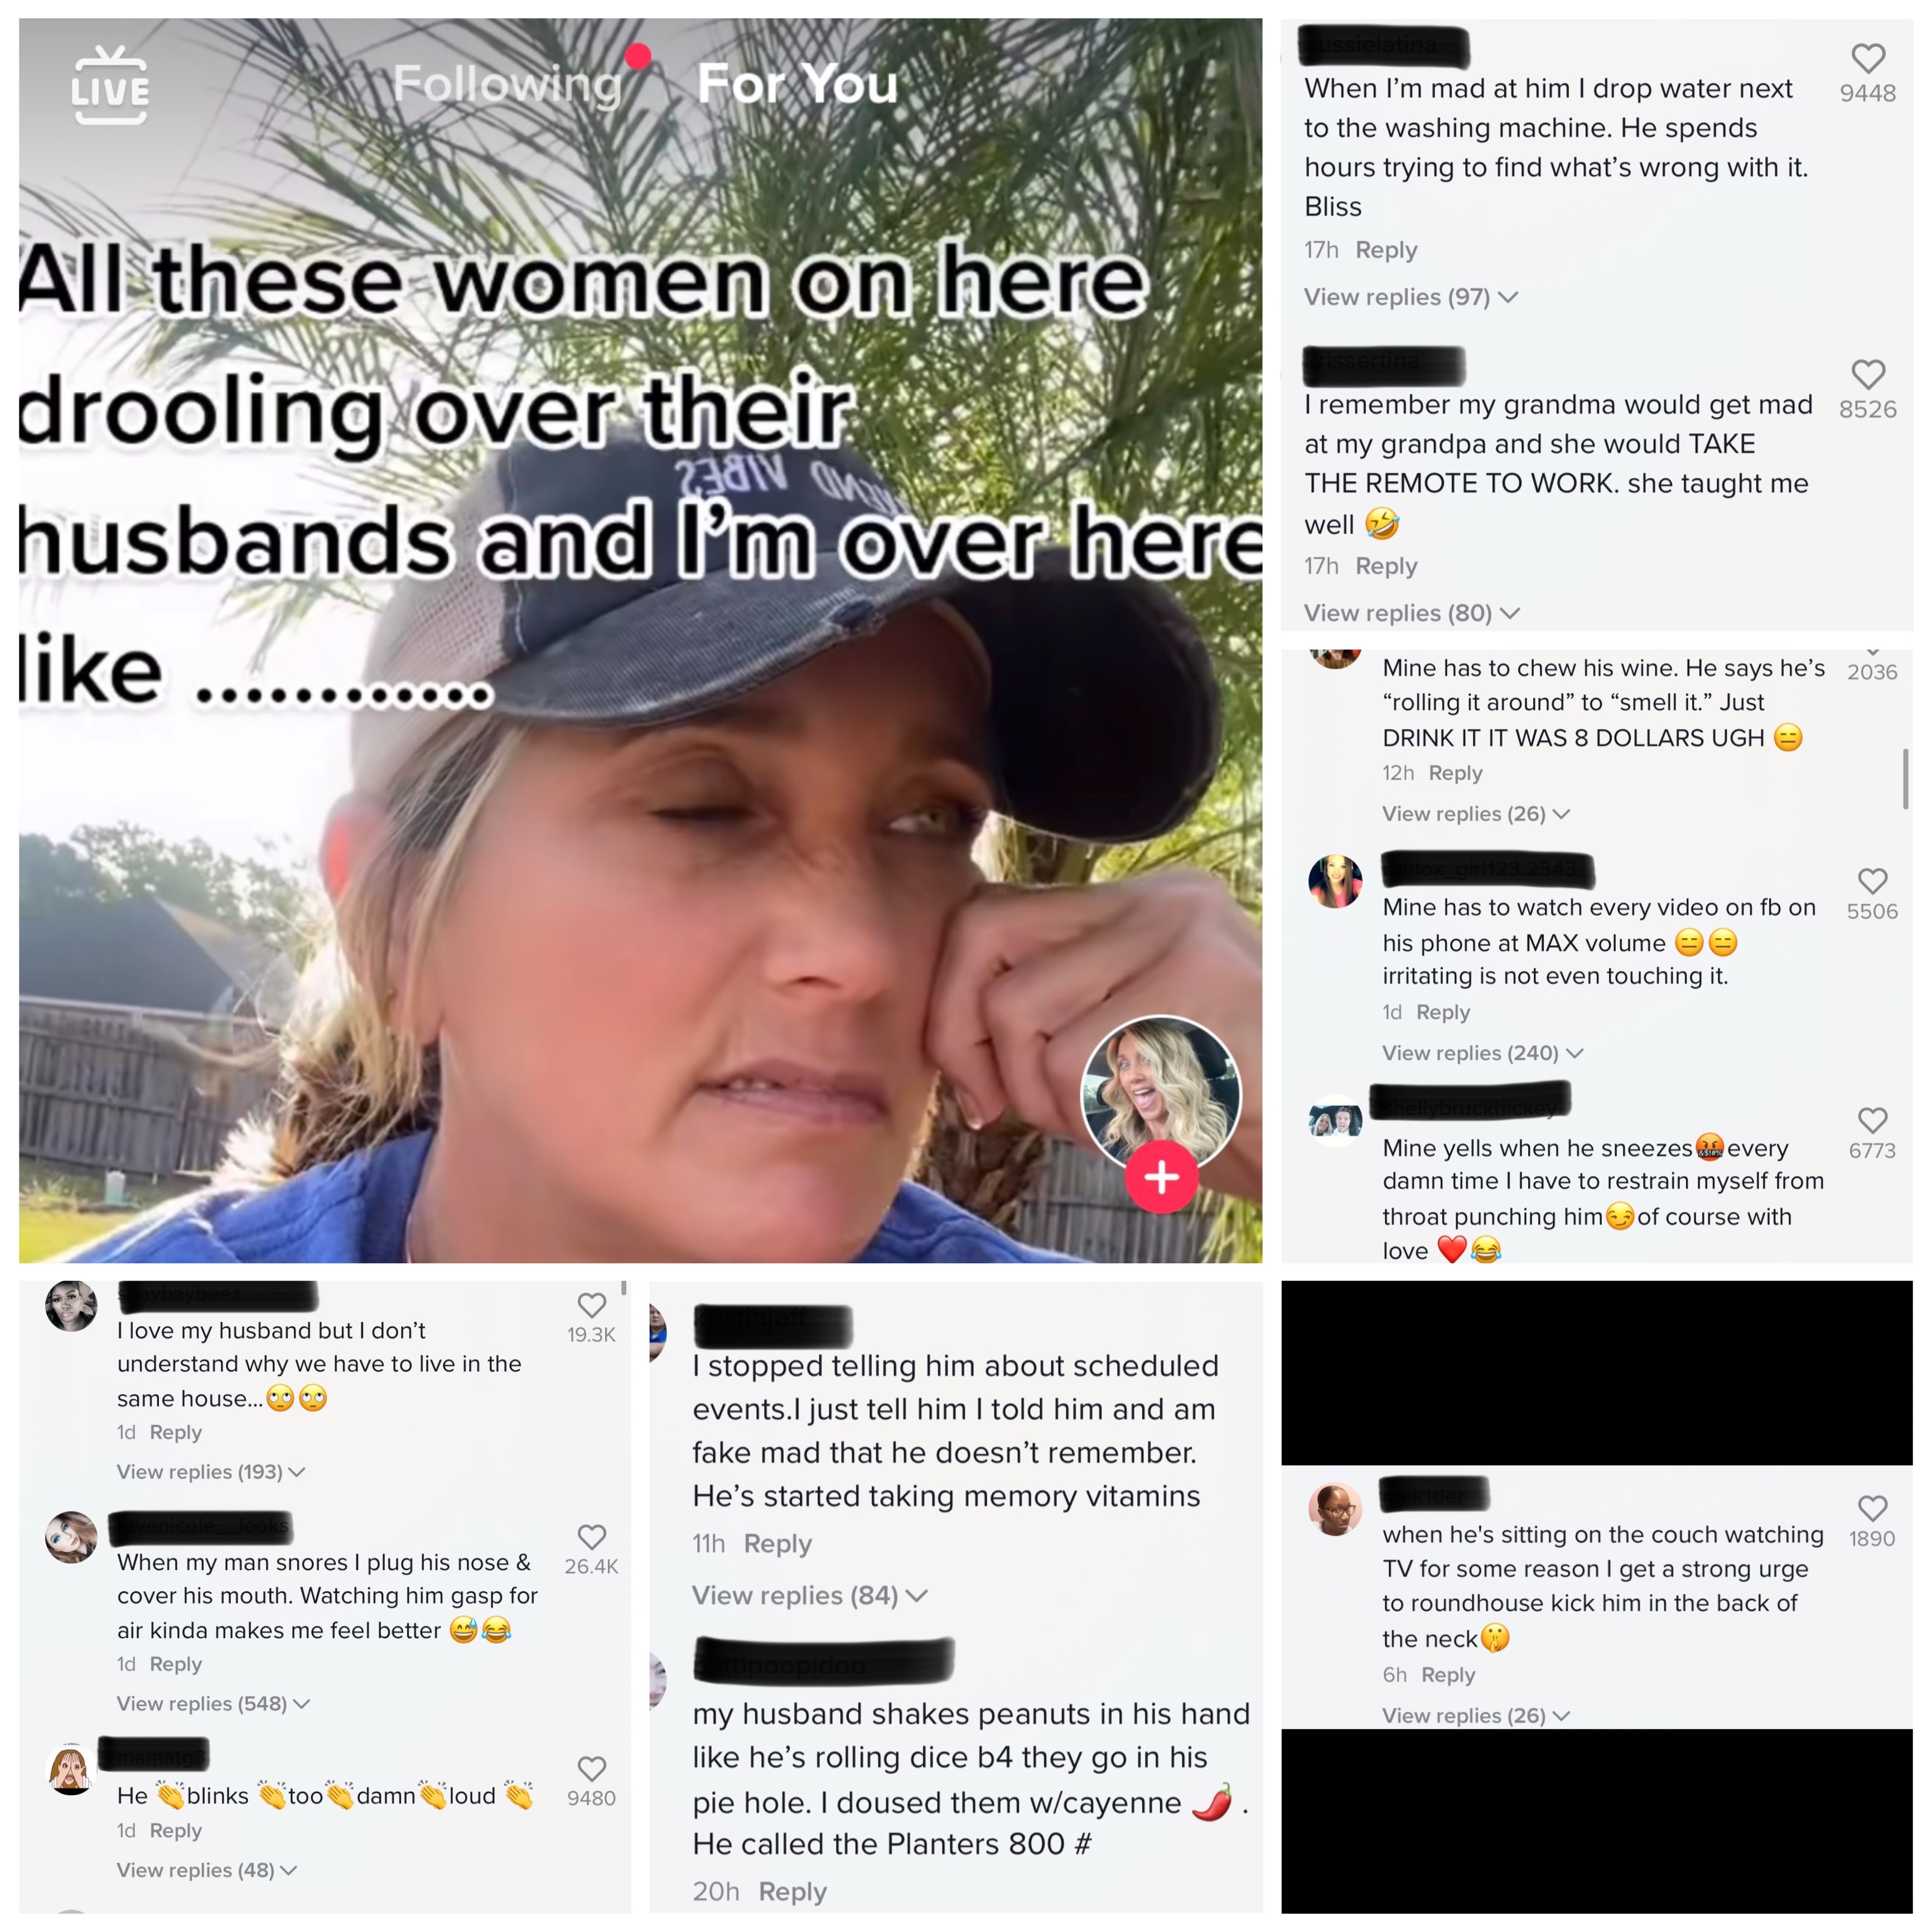Tap the red plus follow button

(x=1160, y=1177)
